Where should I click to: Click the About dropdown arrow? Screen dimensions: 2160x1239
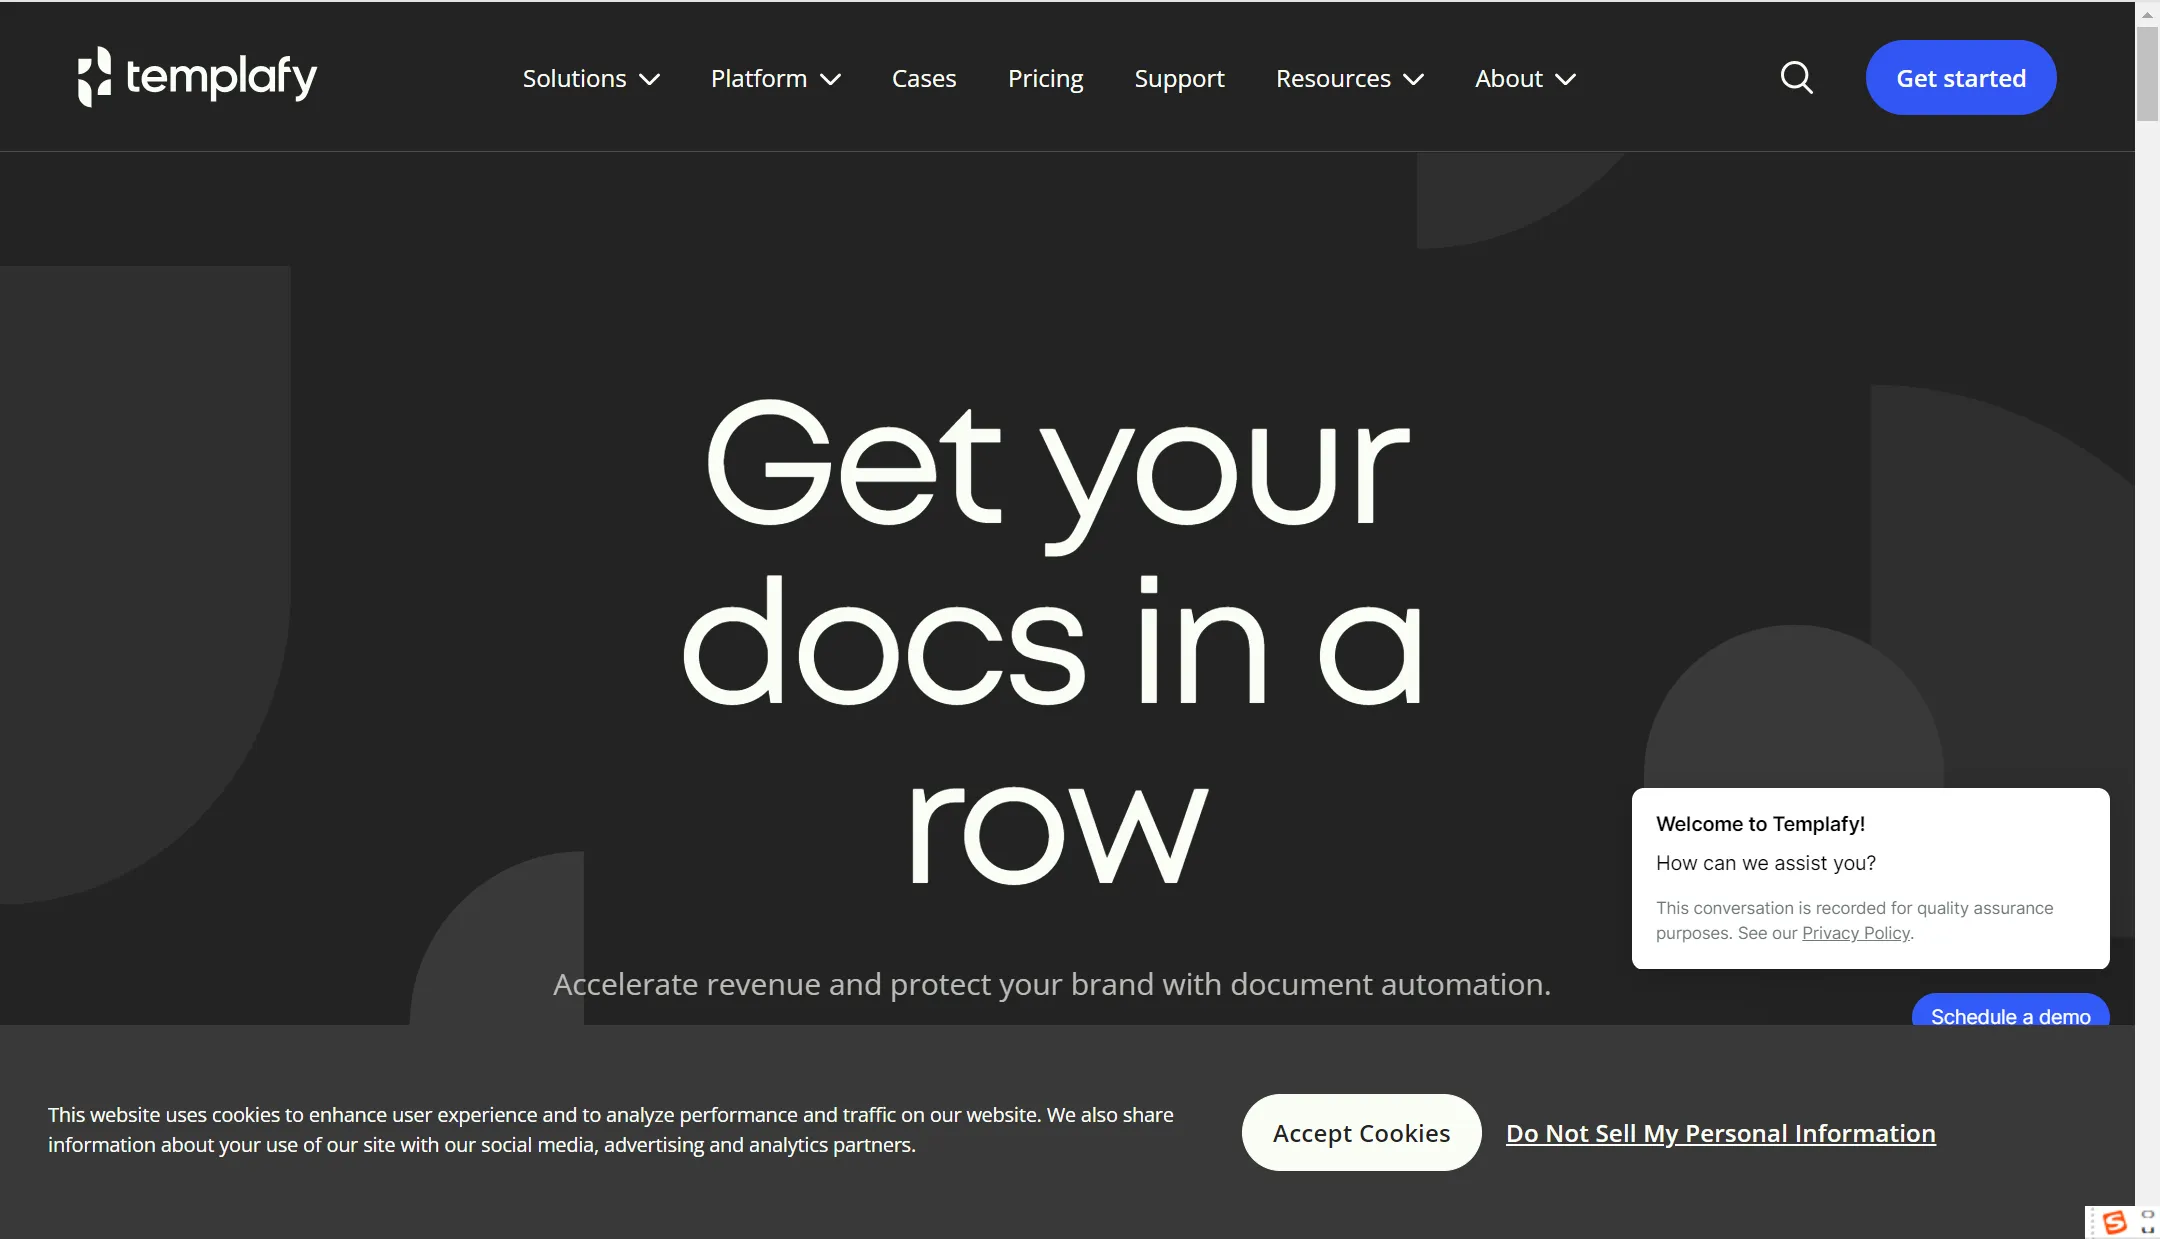1565,77
